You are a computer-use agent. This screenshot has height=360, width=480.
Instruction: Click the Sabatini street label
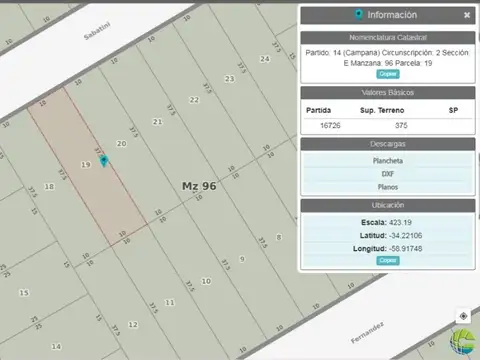click(97, 31)
